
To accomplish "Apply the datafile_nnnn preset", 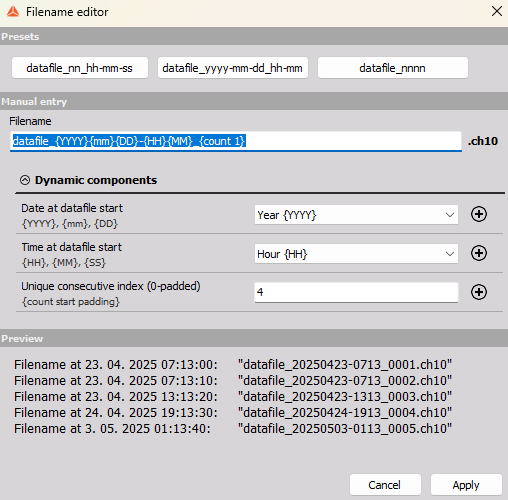I will 392,68.
